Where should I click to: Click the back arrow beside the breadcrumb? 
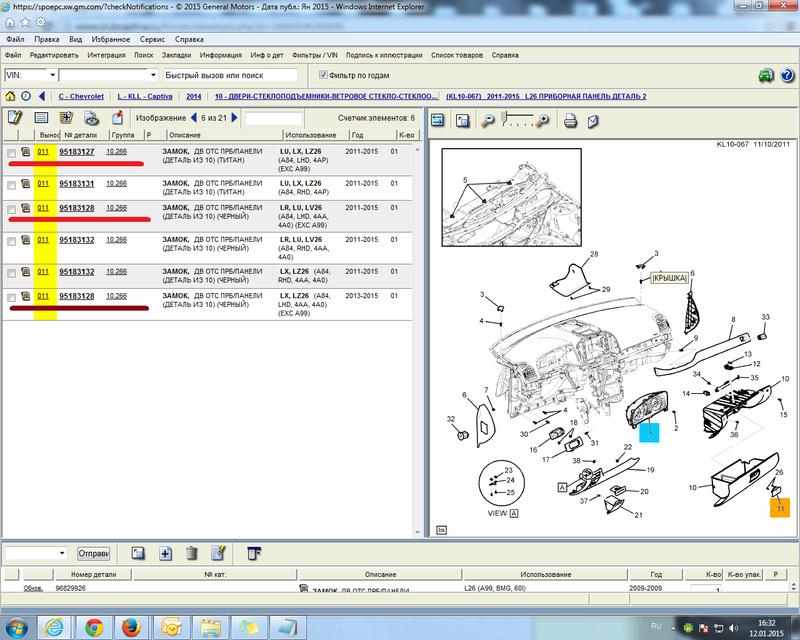pyautogui.click(x=42, y=96)
